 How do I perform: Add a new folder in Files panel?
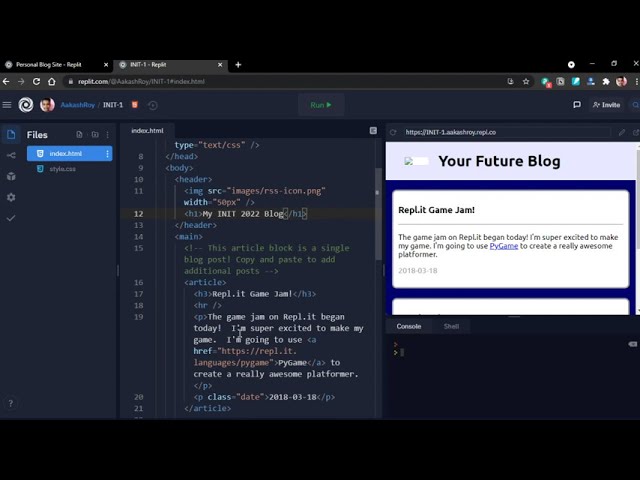click(95, 134)
